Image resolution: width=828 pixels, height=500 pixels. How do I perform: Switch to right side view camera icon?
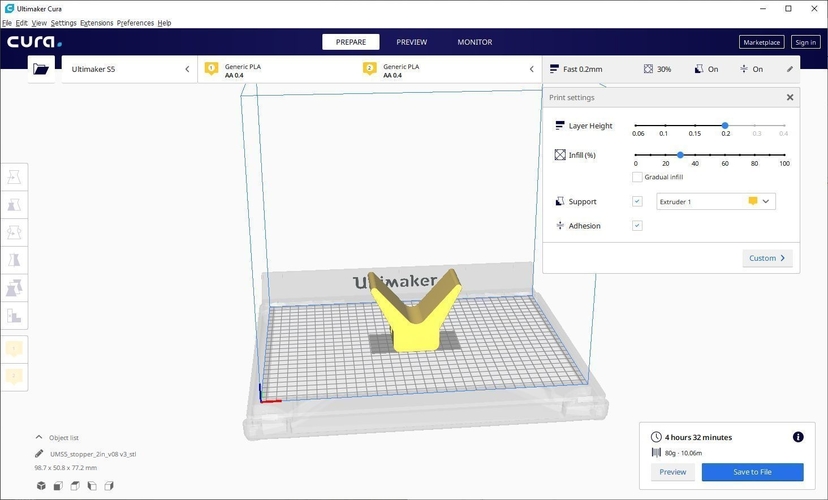point(109,486)
